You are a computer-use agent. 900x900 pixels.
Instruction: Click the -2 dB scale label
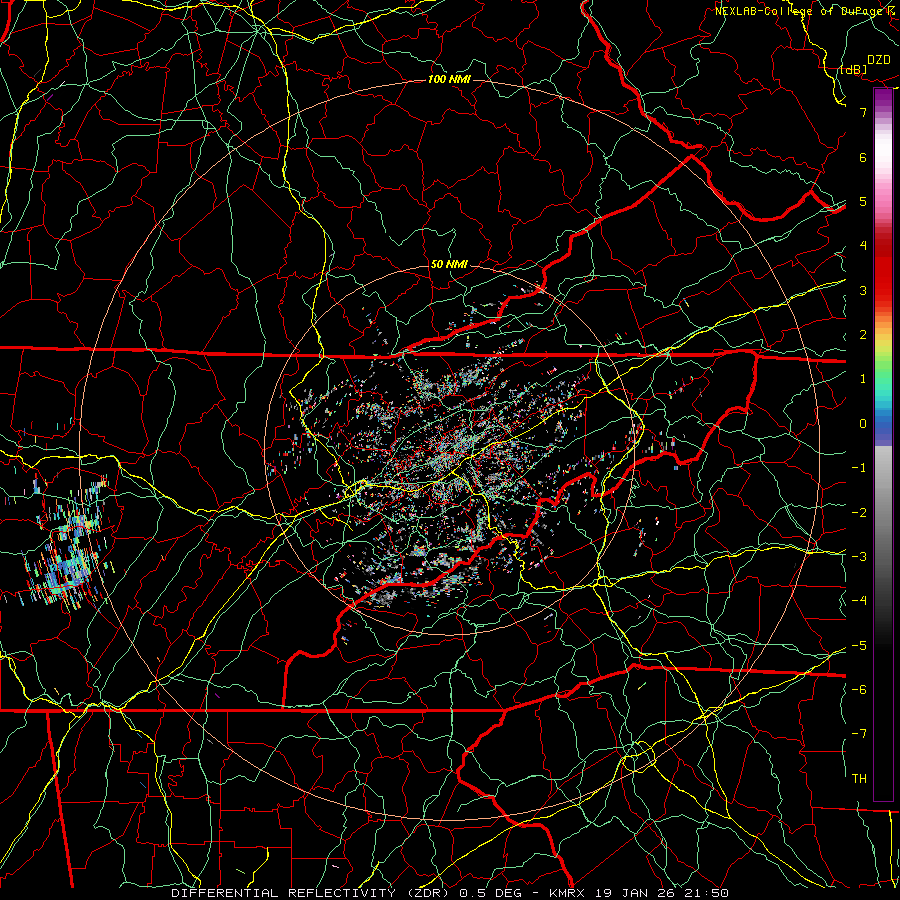(859, 513)
